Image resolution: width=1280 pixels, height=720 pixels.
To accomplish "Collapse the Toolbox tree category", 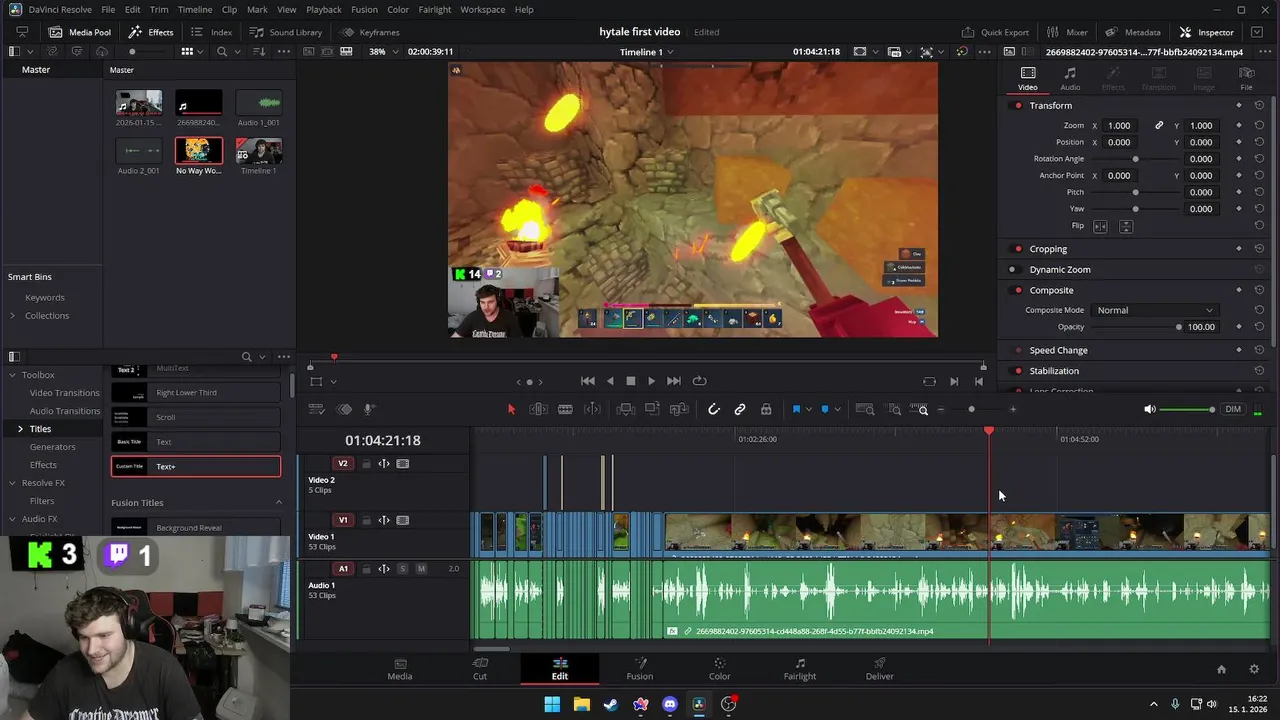I will point(12,375).
